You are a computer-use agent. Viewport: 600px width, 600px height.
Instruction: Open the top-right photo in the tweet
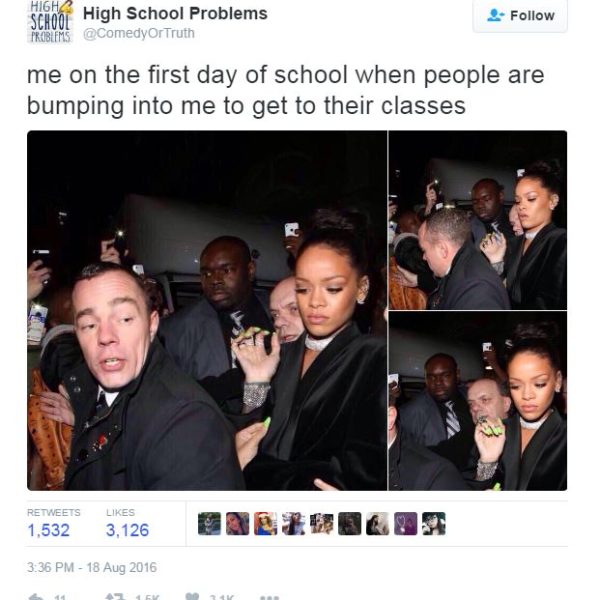pos(478,220)
